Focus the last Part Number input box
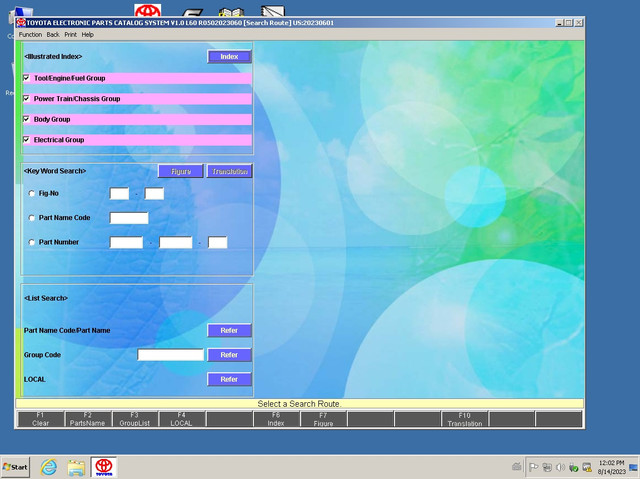The image size is (640, 479). point(218,242)
